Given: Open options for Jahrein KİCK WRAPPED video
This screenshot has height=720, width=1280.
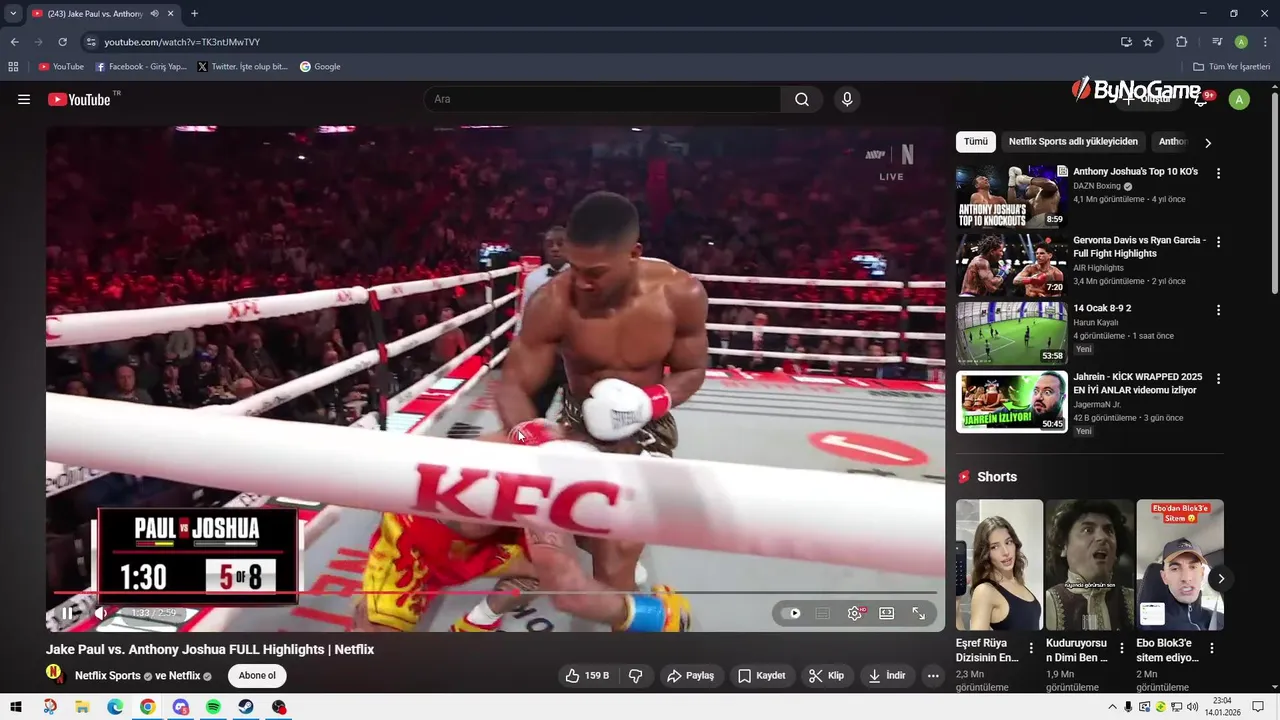Looking at the screenshot, I should coord(1218,379).
